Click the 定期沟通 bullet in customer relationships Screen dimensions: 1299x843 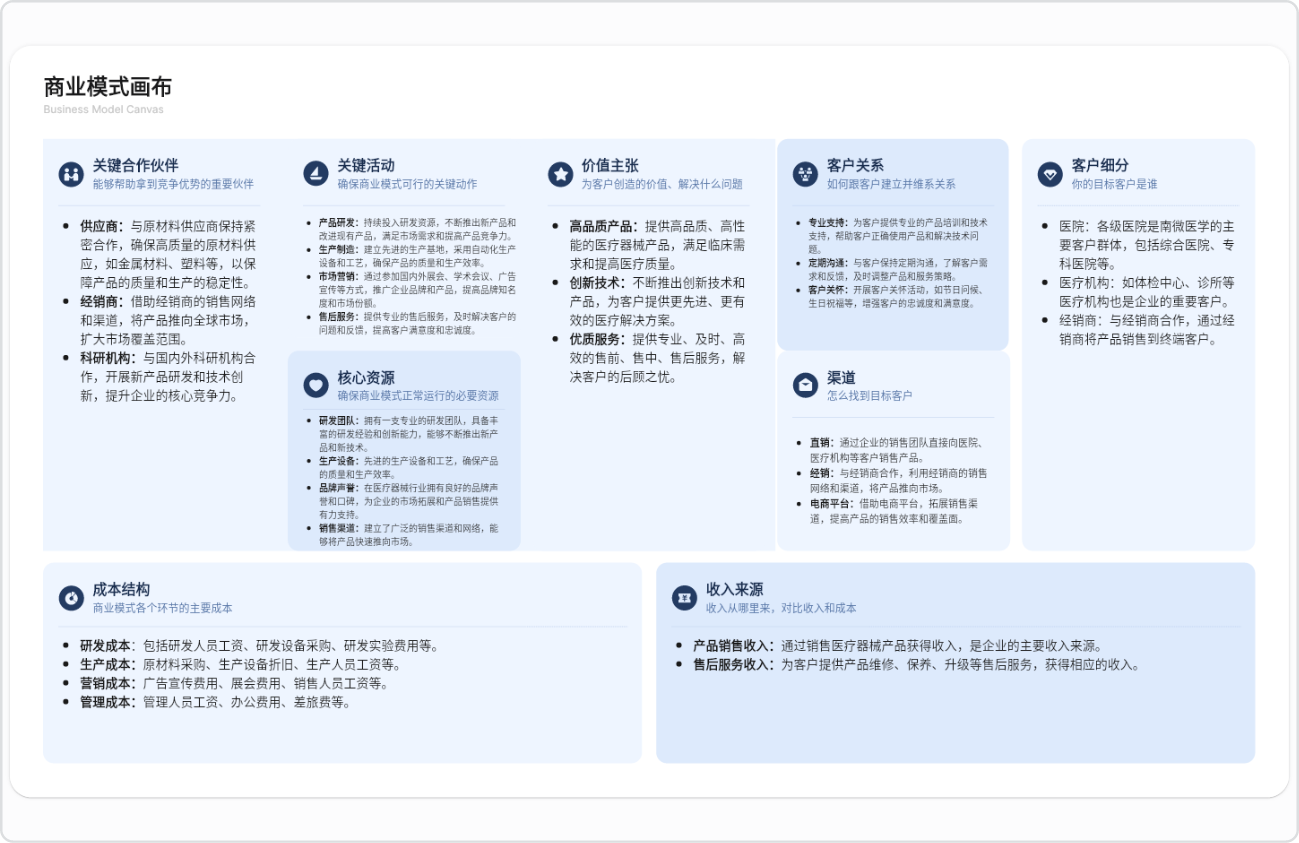(x=899, y=269)
